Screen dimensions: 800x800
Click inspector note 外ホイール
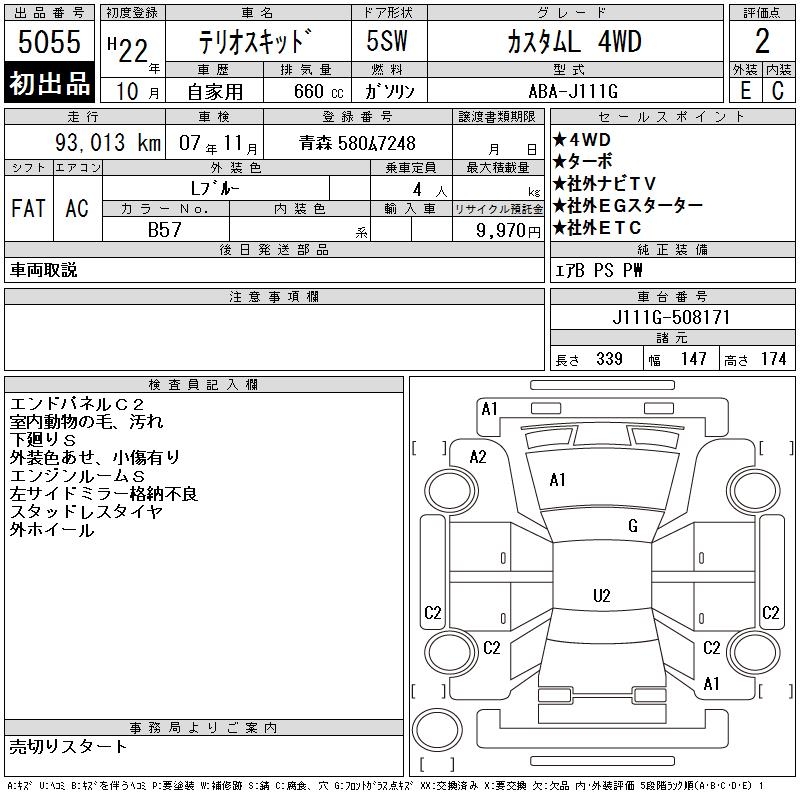(x=52, y=530)
